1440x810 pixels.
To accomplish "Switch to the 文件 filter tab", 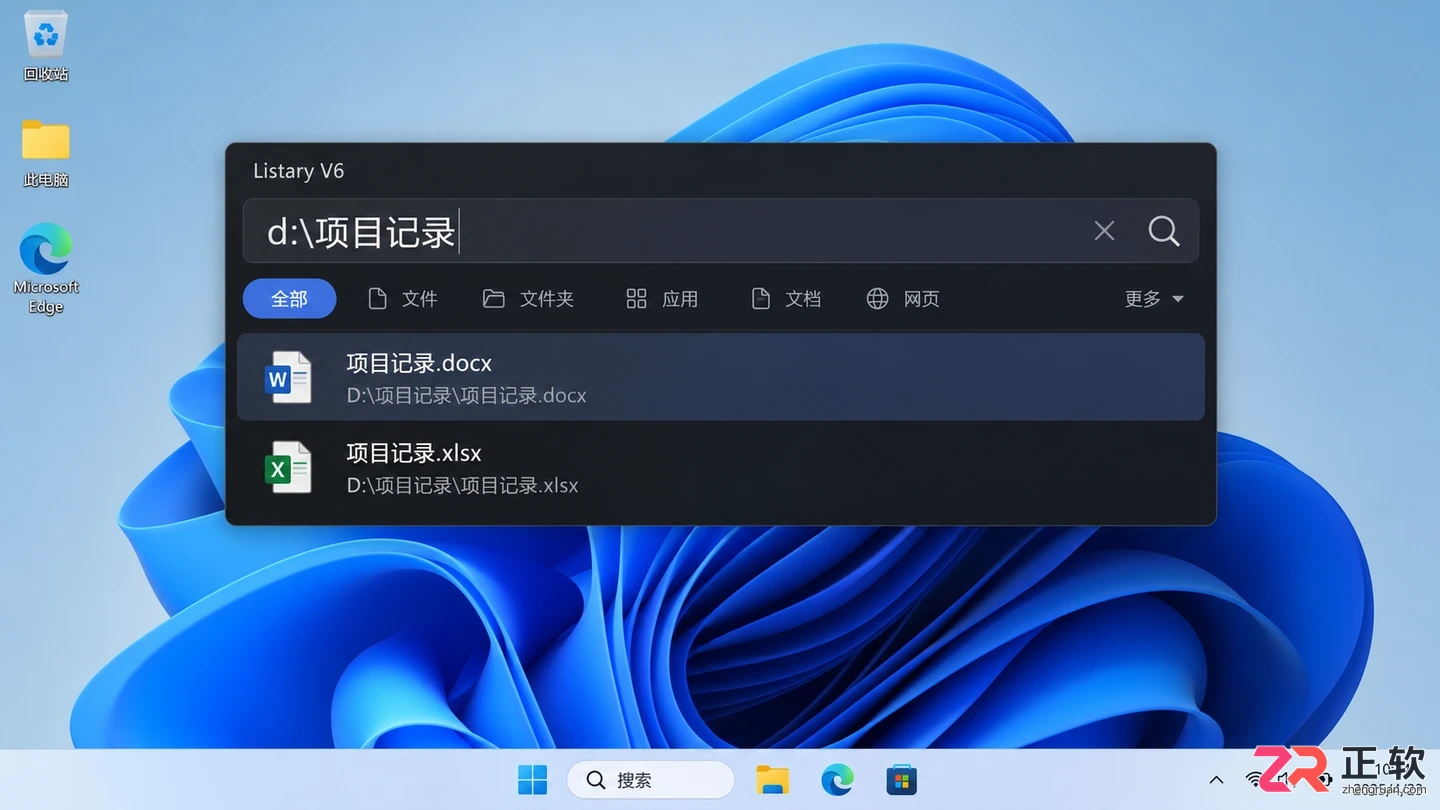I will point(403,298).
